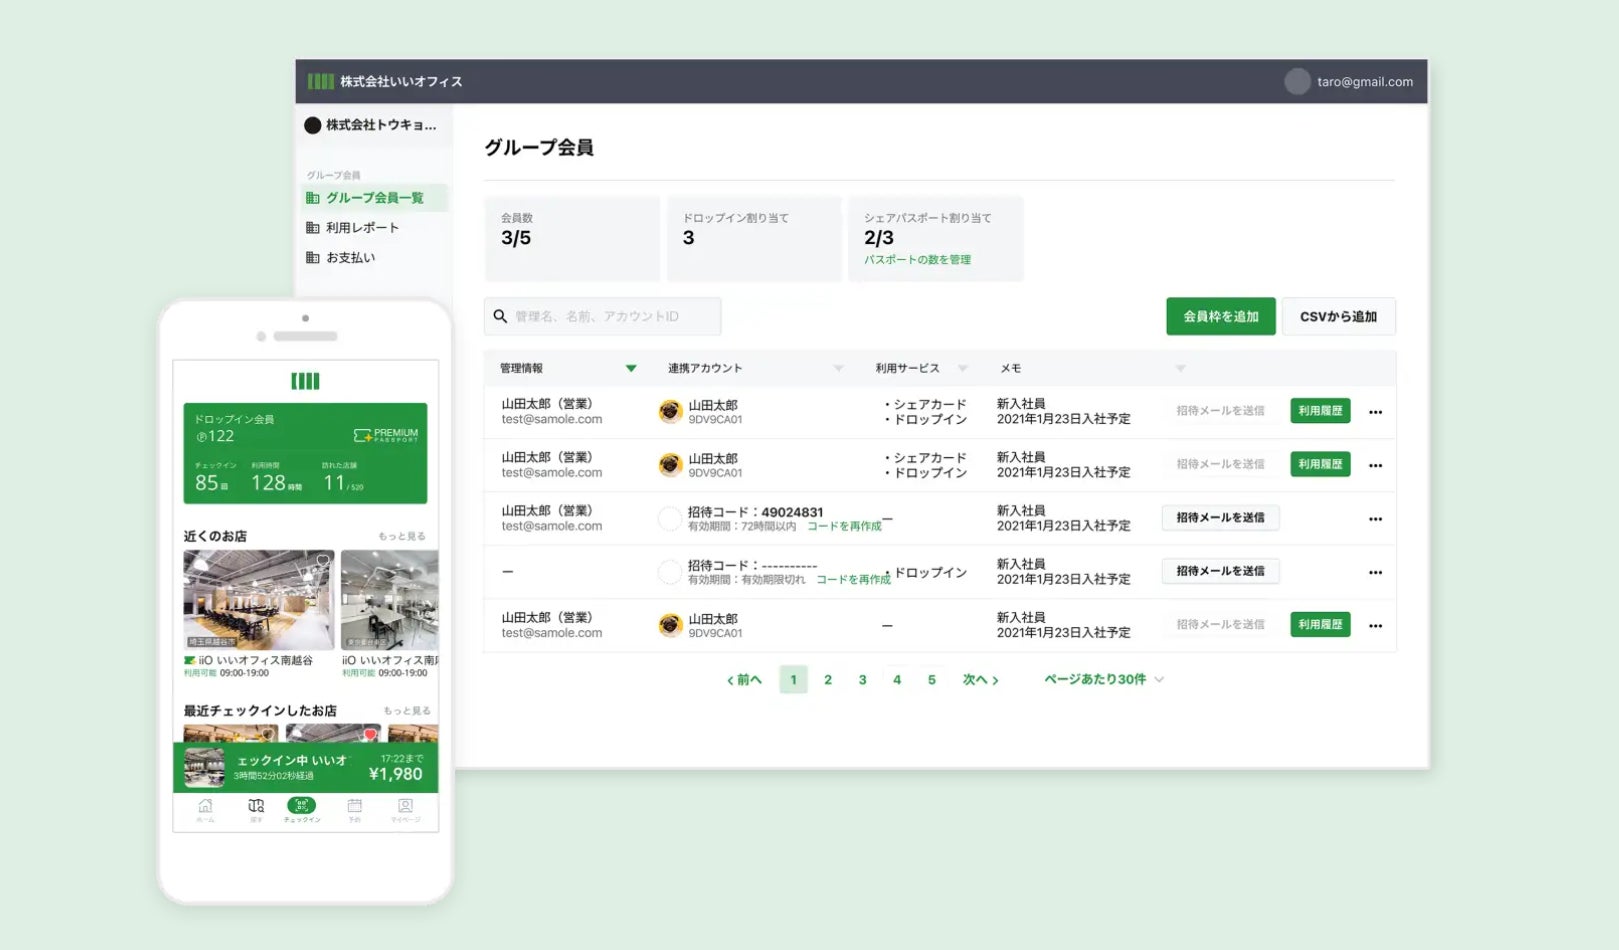
Task: Click the search magnifier icon
Action: 500,316
